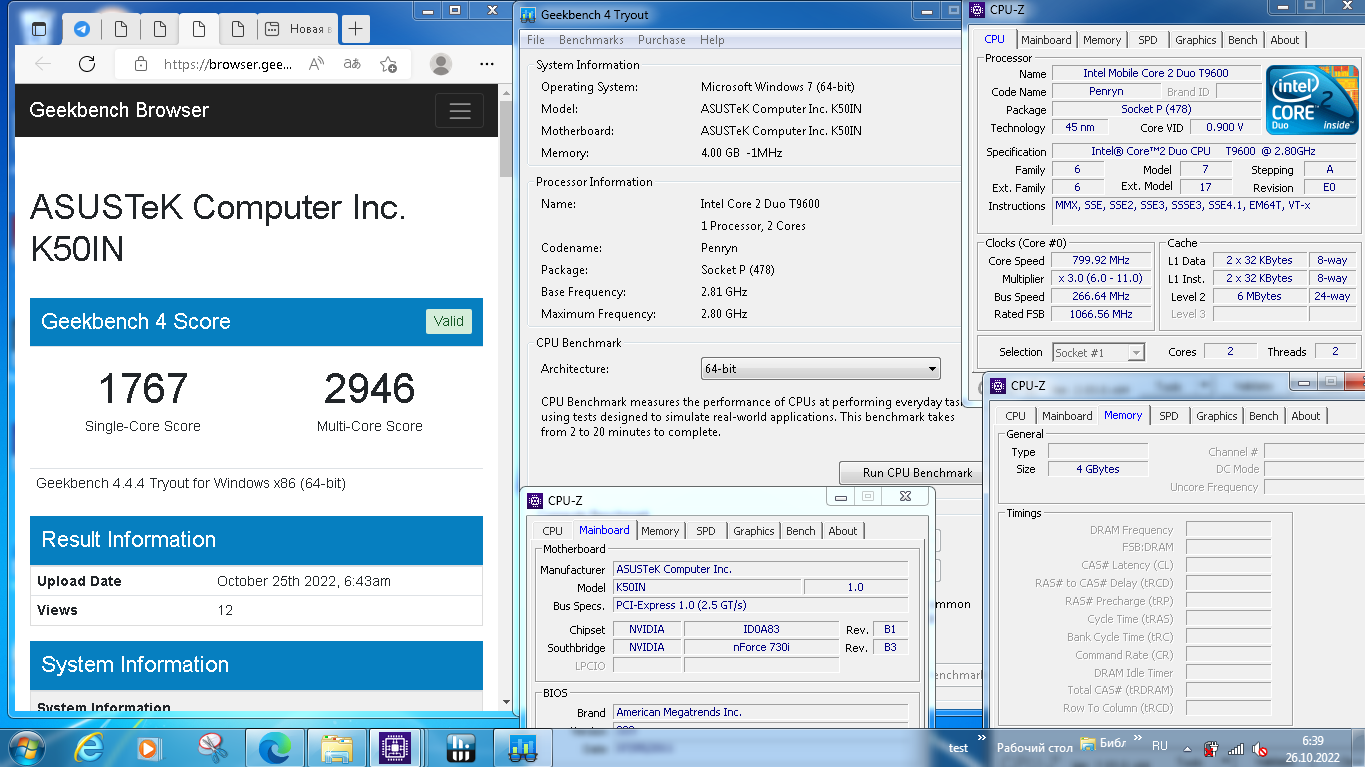Open the File menu in Geekbench
Image resolution: width=1365 pixels, height=767 pixels.
(536, 40)
